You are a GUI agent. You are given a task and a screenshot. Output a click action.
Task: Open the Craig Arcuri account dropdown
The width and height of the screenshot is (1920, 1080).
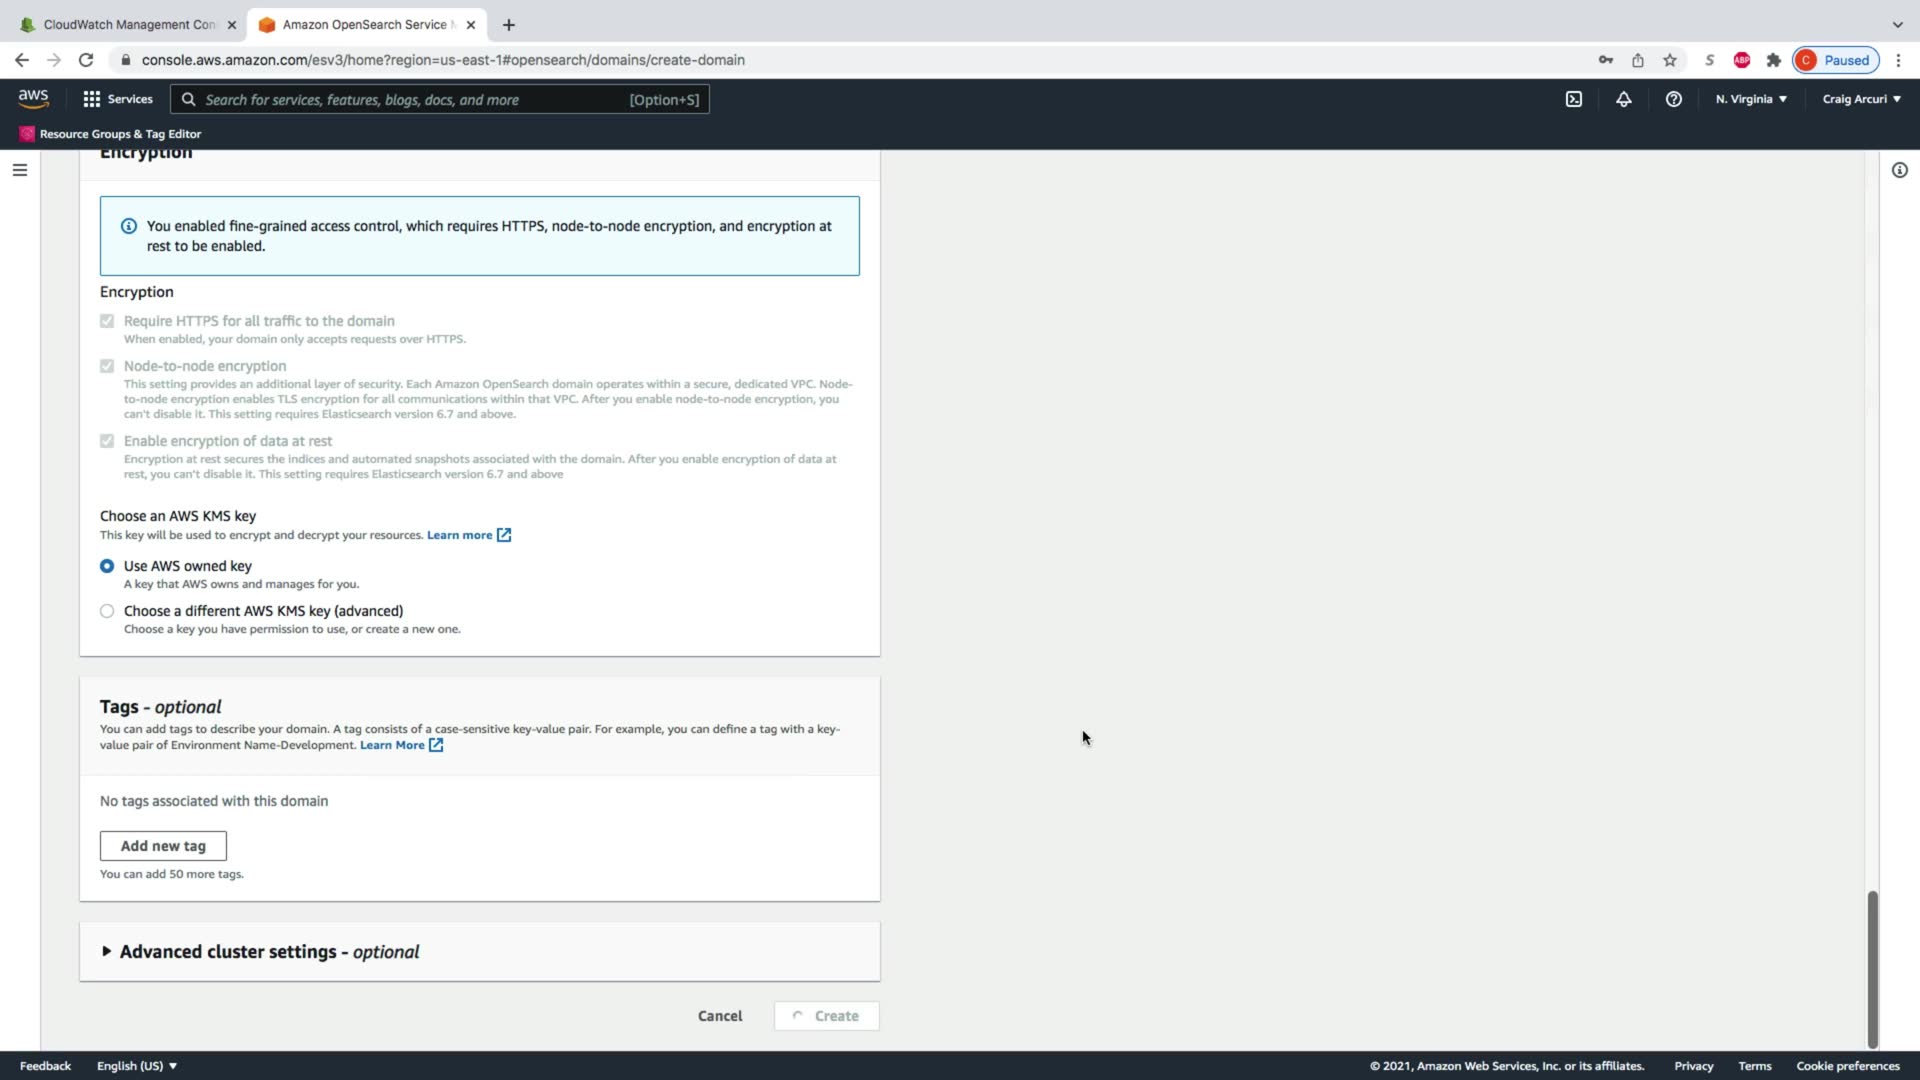(1861, 99)
